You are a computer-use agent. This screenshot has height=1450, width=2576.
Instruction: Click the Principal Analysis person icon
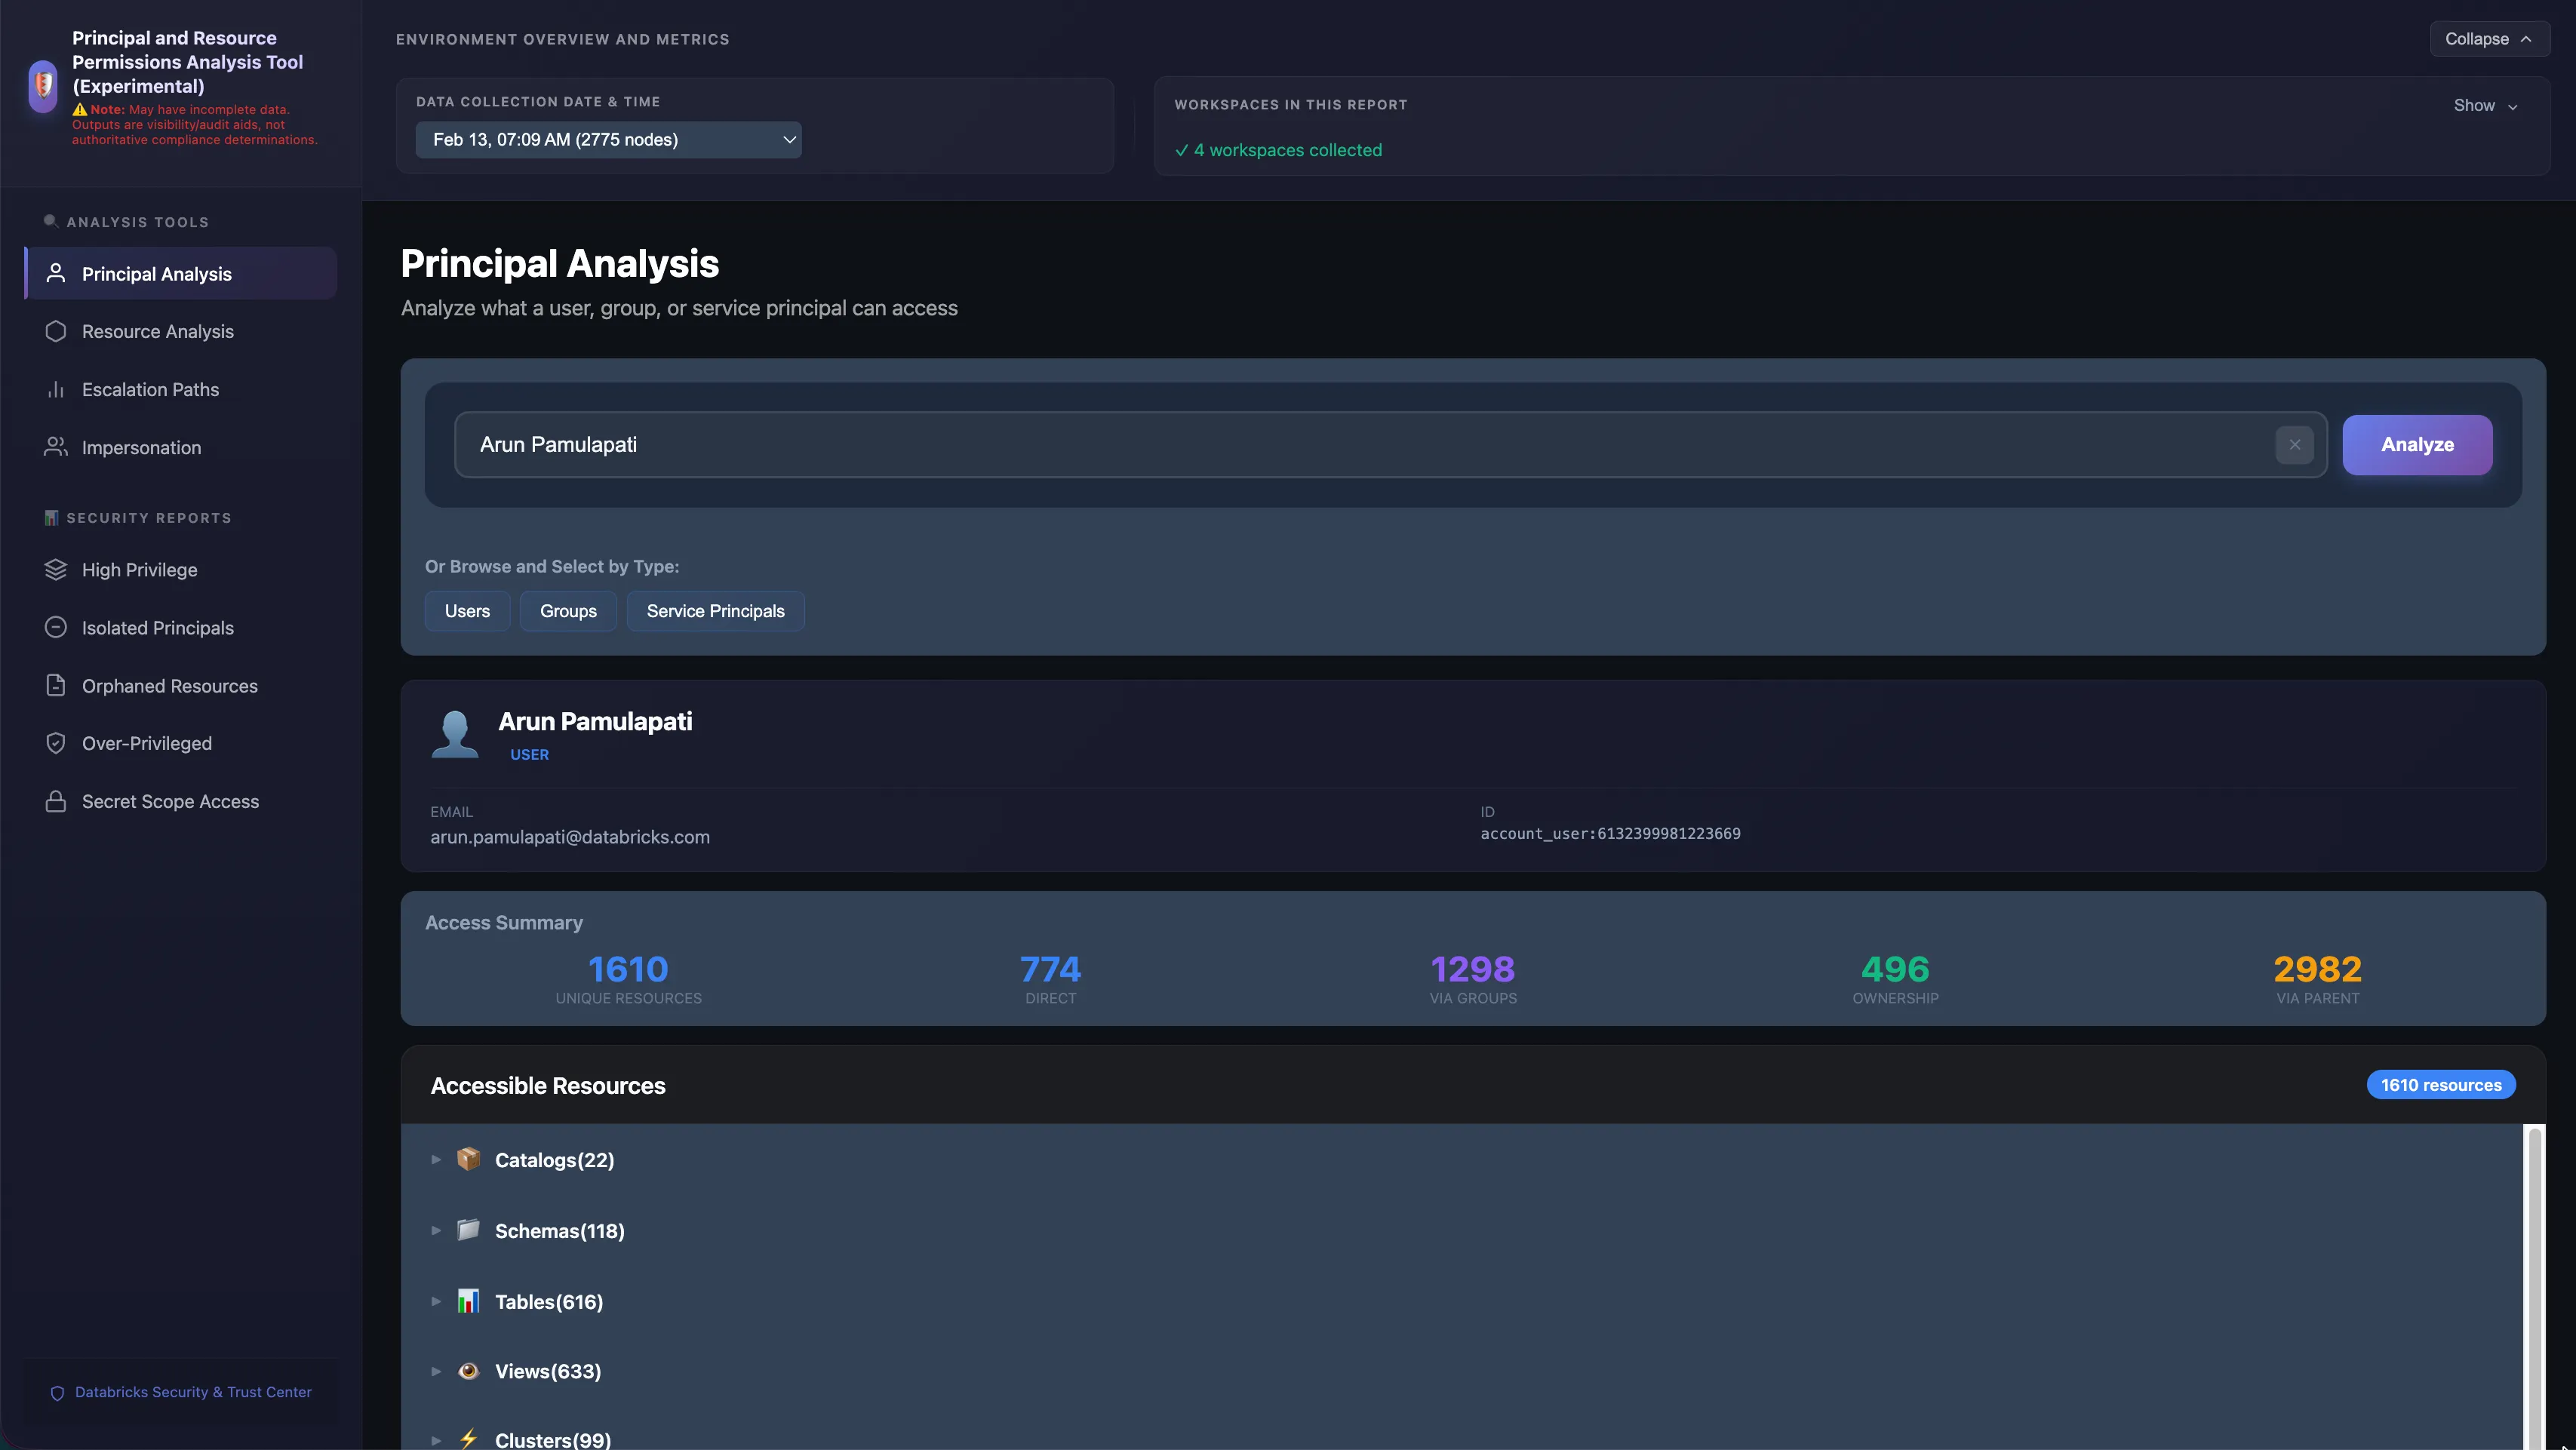pos(56,273)
